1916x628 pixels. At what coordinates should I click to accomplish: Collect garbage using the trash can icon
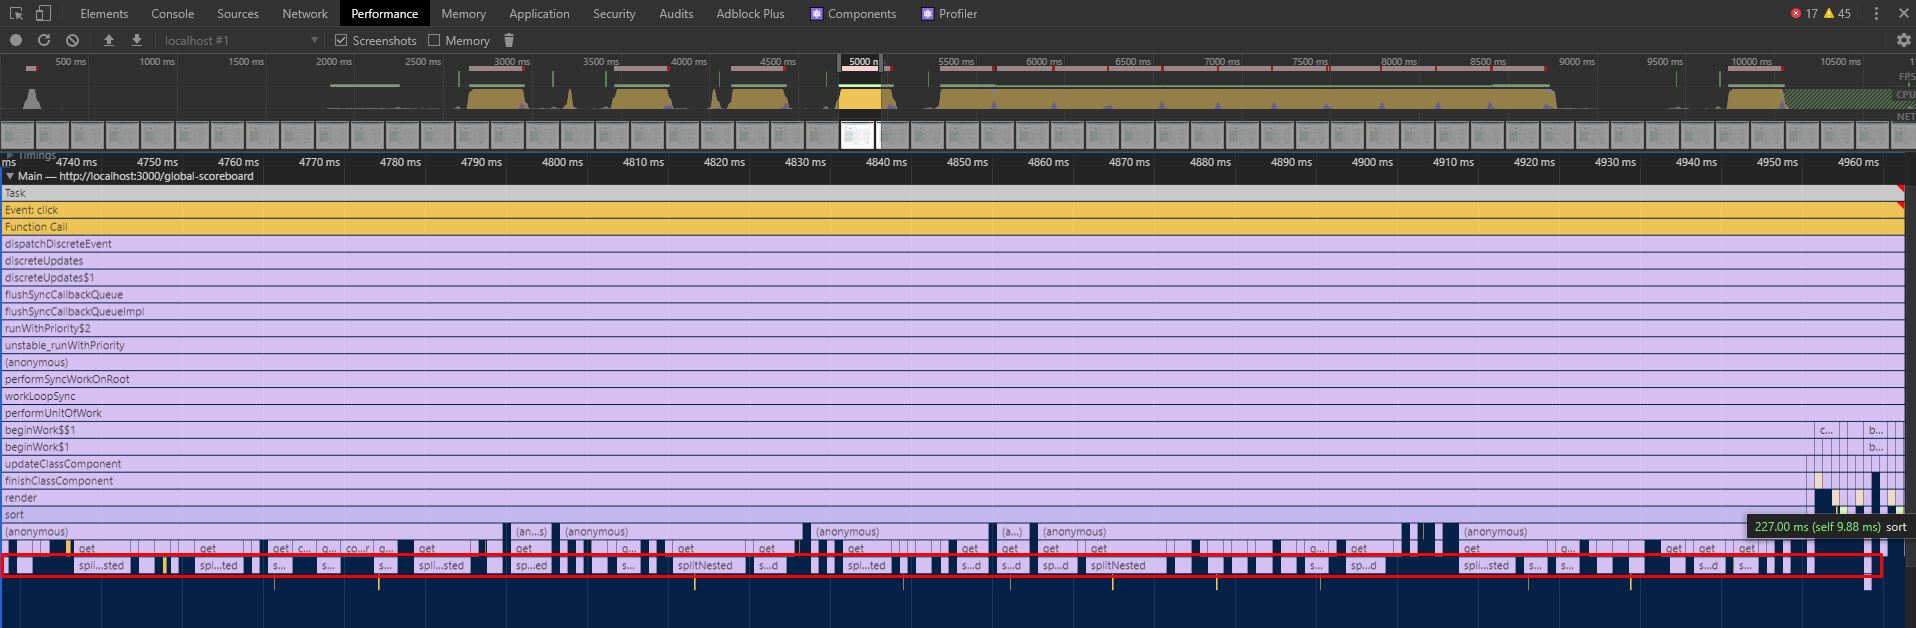(509, 40)
